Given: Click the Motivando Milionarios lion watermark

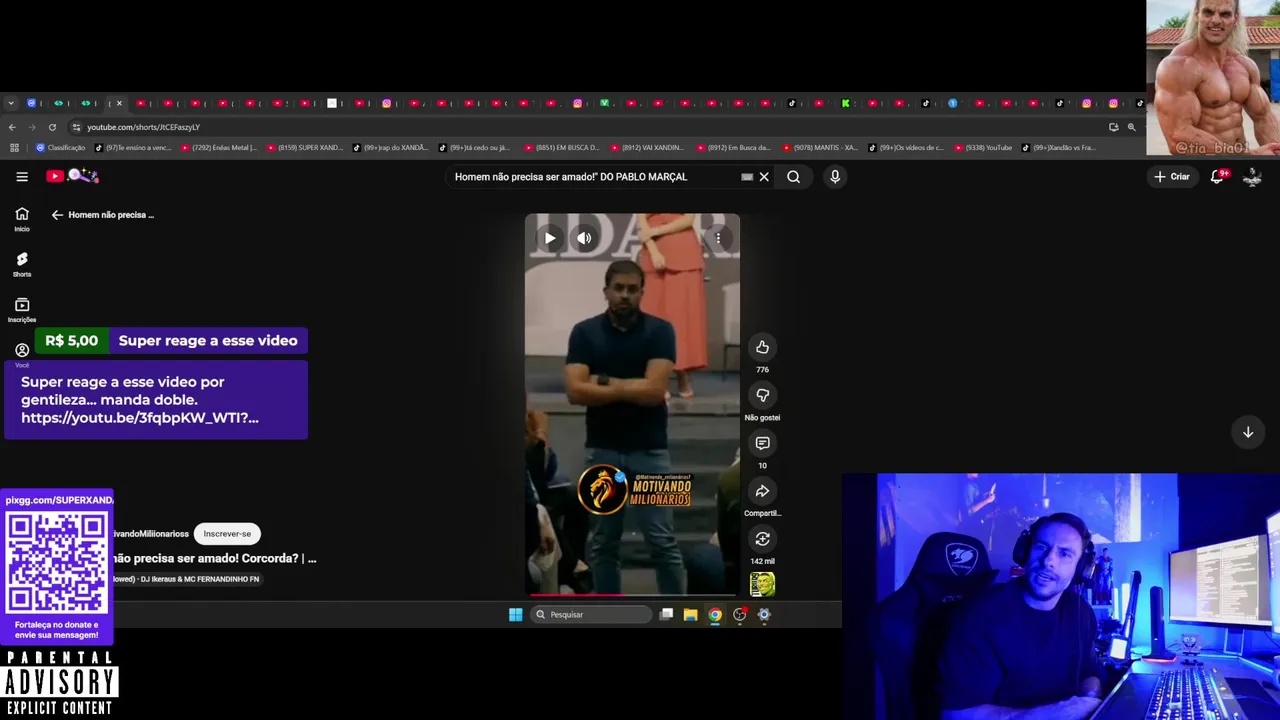Looking at the screenshot, I should (633, 489).
